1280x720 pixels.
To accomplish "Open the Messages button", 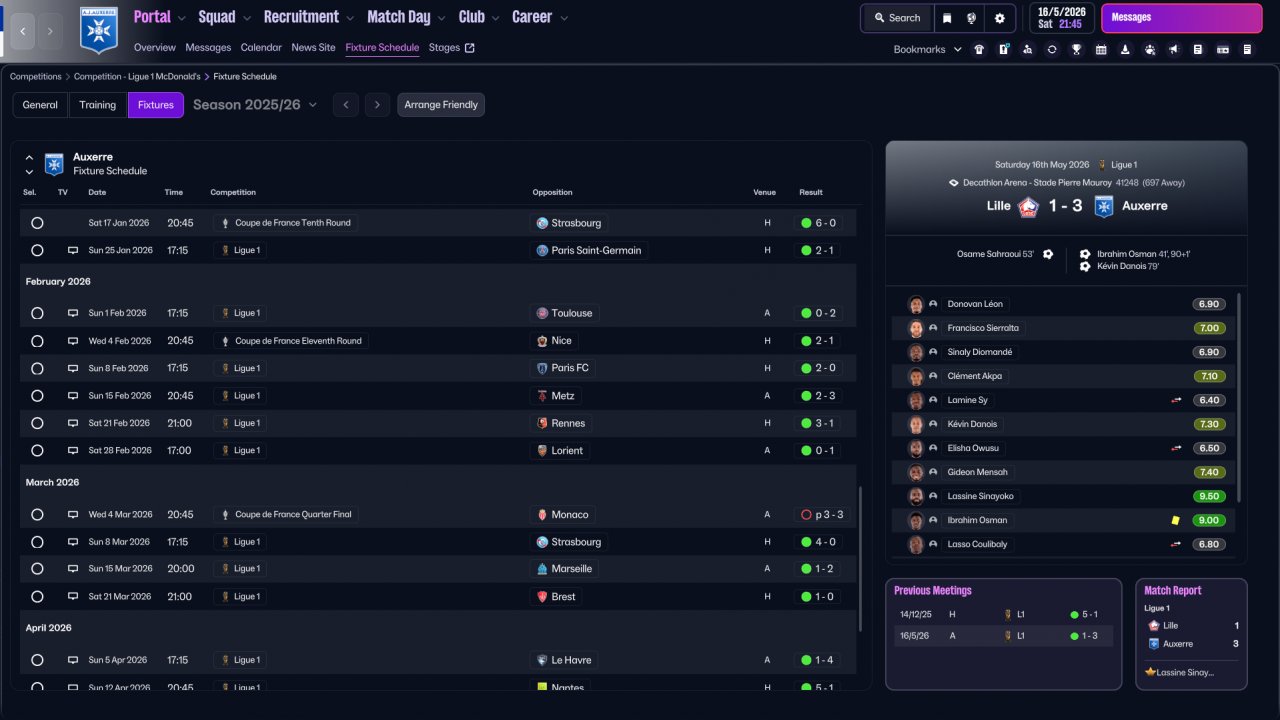I will tap(1179, 18).
